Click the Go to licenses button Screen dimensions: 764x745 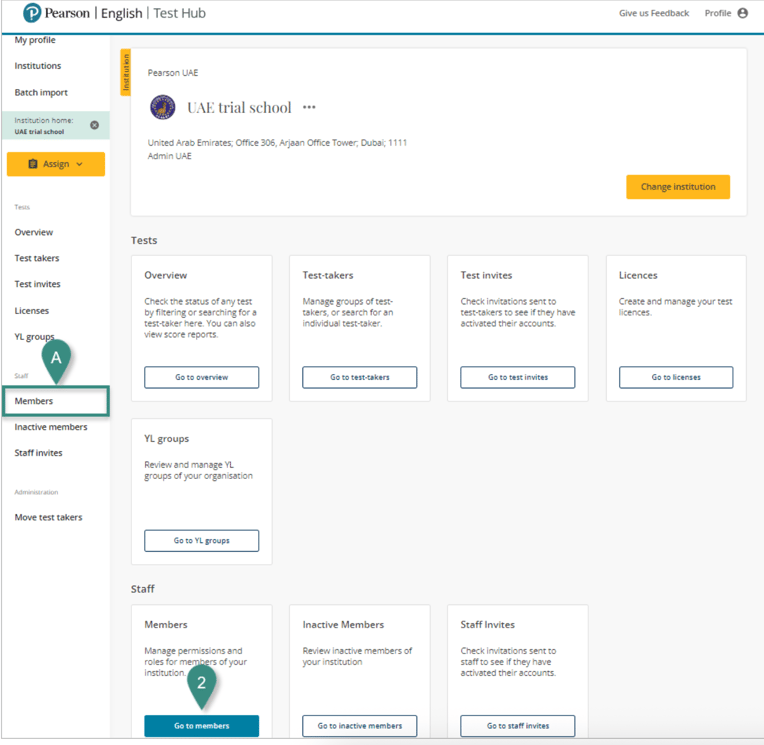(675, 377)
